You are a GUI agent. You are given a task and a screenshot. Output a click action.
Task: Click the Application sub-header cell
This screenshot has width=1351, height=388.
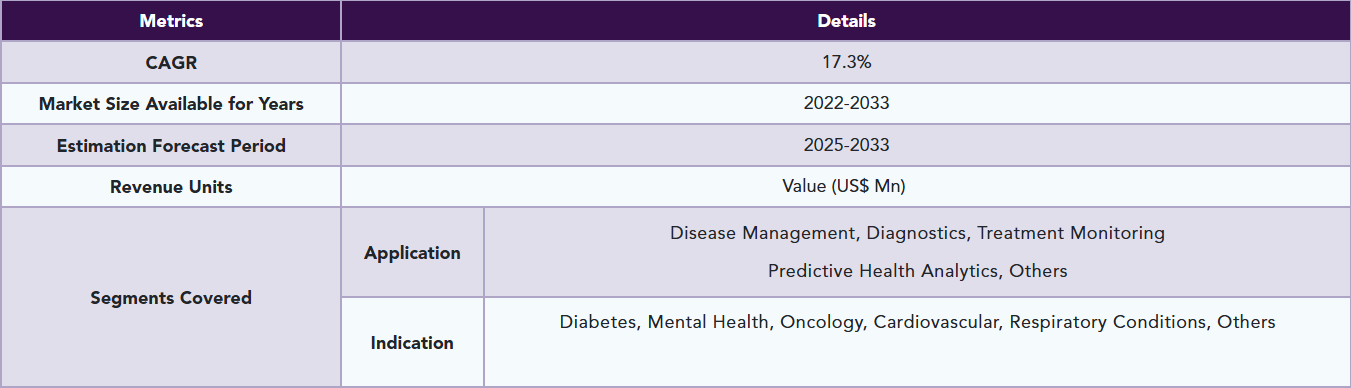pos(412,253)
